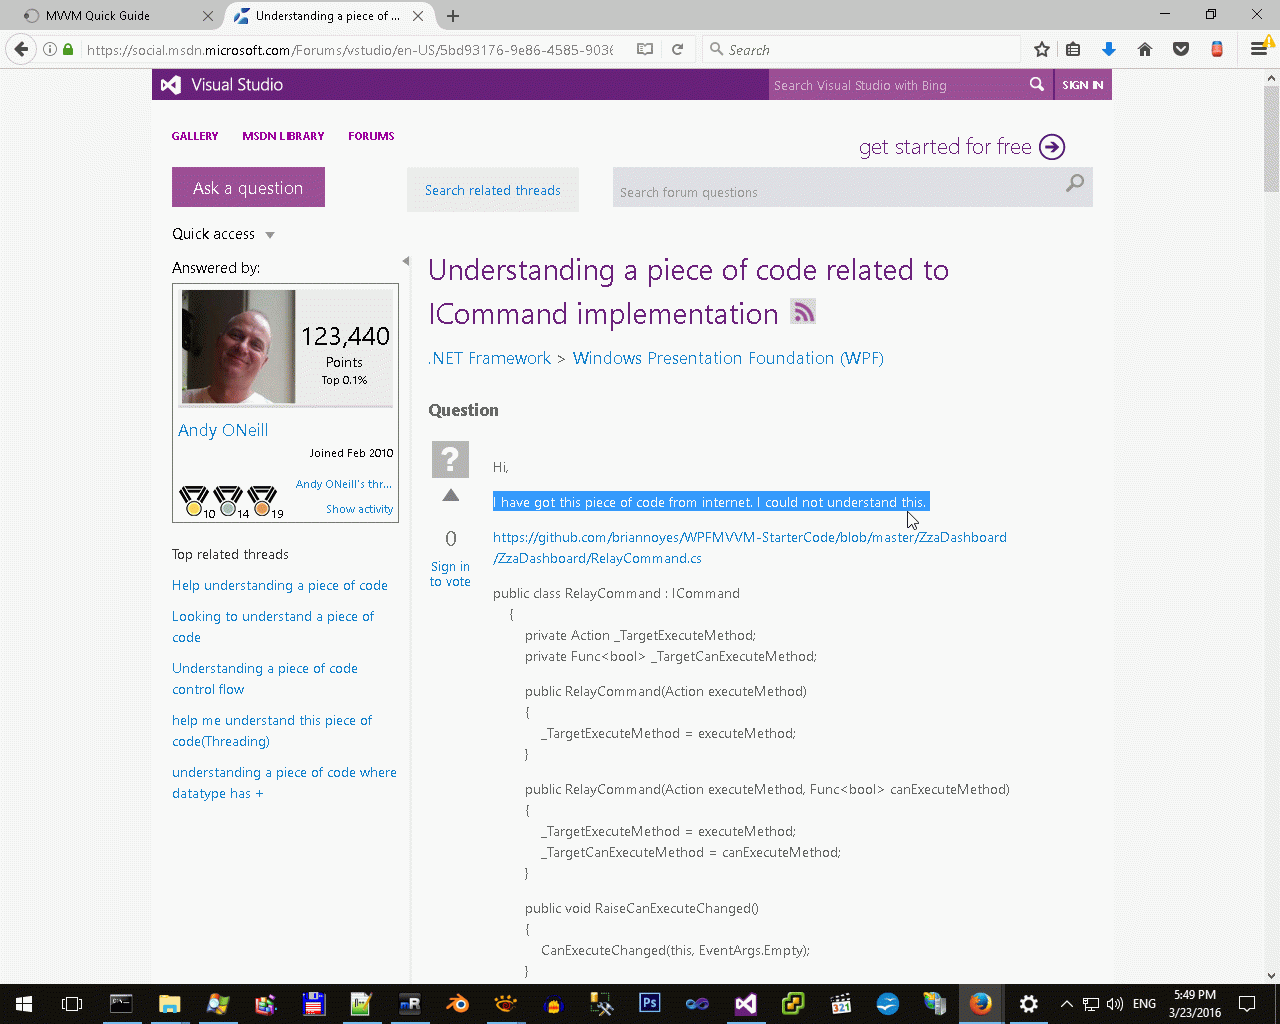1280x1024 pixels.
Task: Click the Show activity link
Action: point(360,509)
